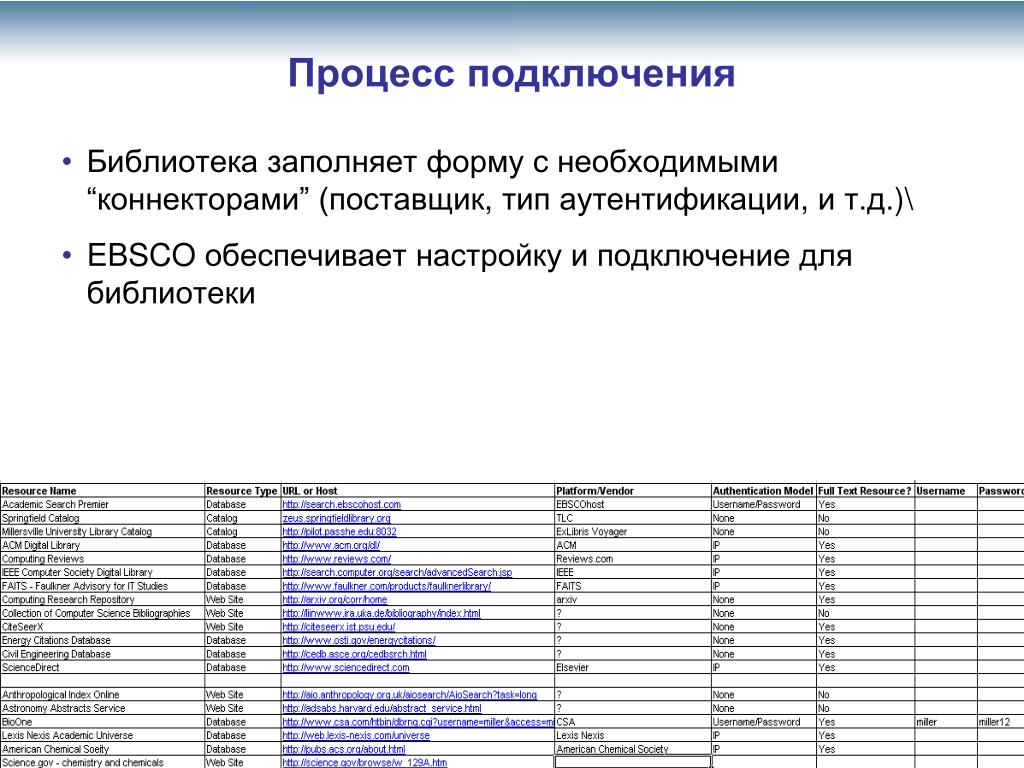Select the empty outlined vendor cell in Science.gov row
Viewport: 1024px width, 768px height.
click(x=633, y=762)
